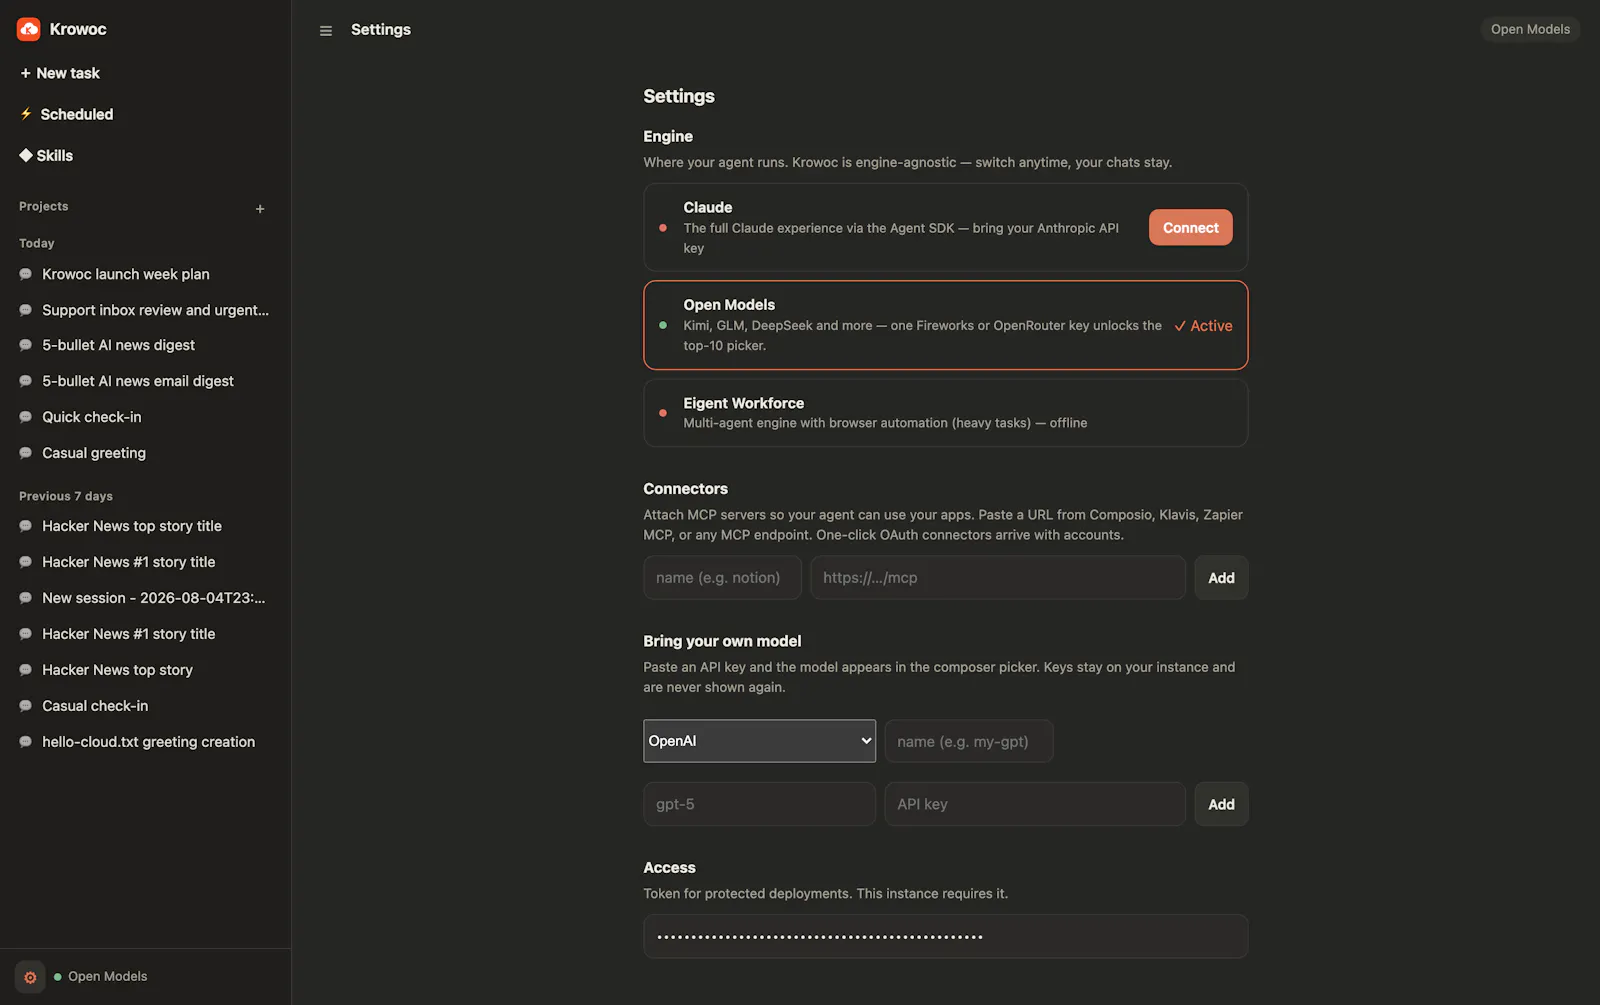
Task: Focus the MCP URL https field
Action: point(998,578)
